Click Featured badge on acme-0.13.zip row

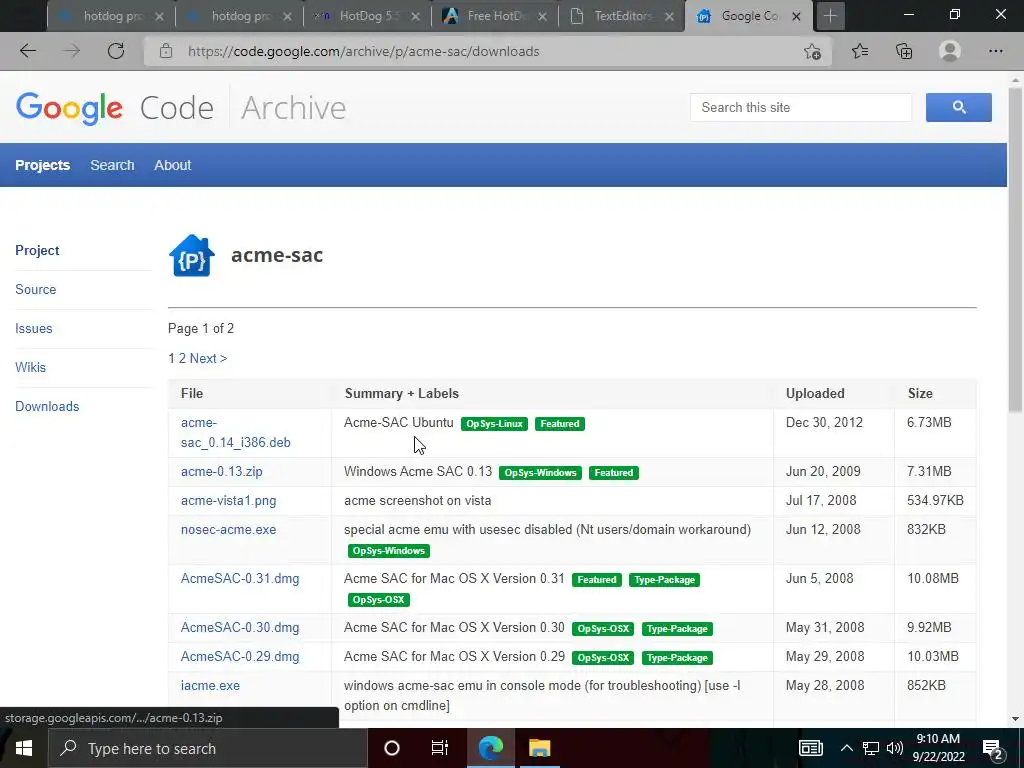pos(613,473)
